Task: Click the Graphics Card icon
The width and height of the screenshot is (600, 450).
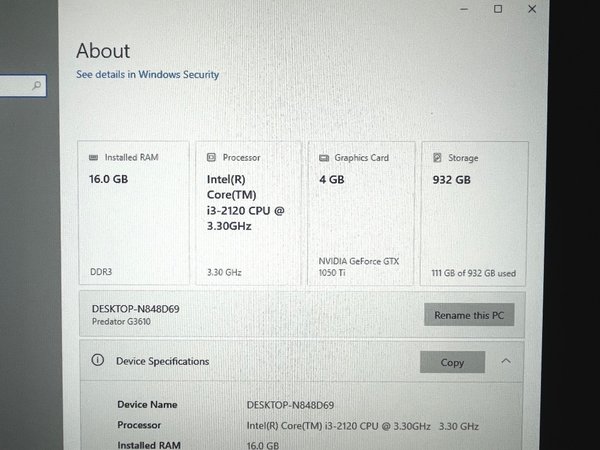Action: tap(323, 158)
